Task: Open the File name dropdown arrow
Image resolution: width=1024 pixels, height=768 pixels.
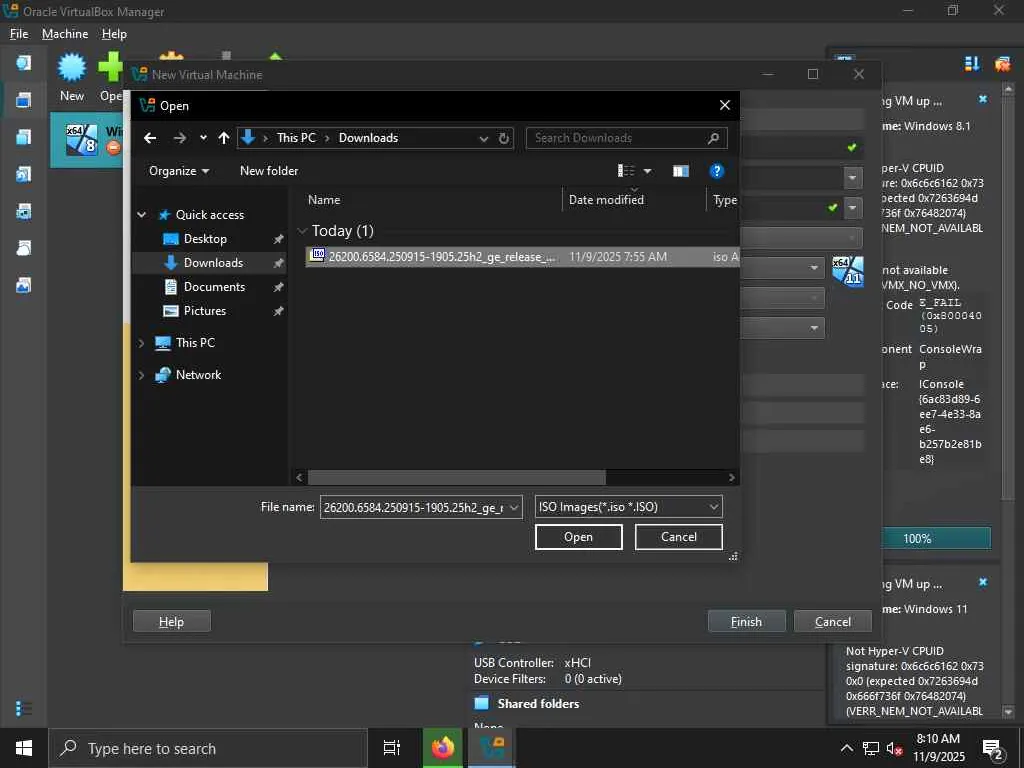Action: pos(514,507)
